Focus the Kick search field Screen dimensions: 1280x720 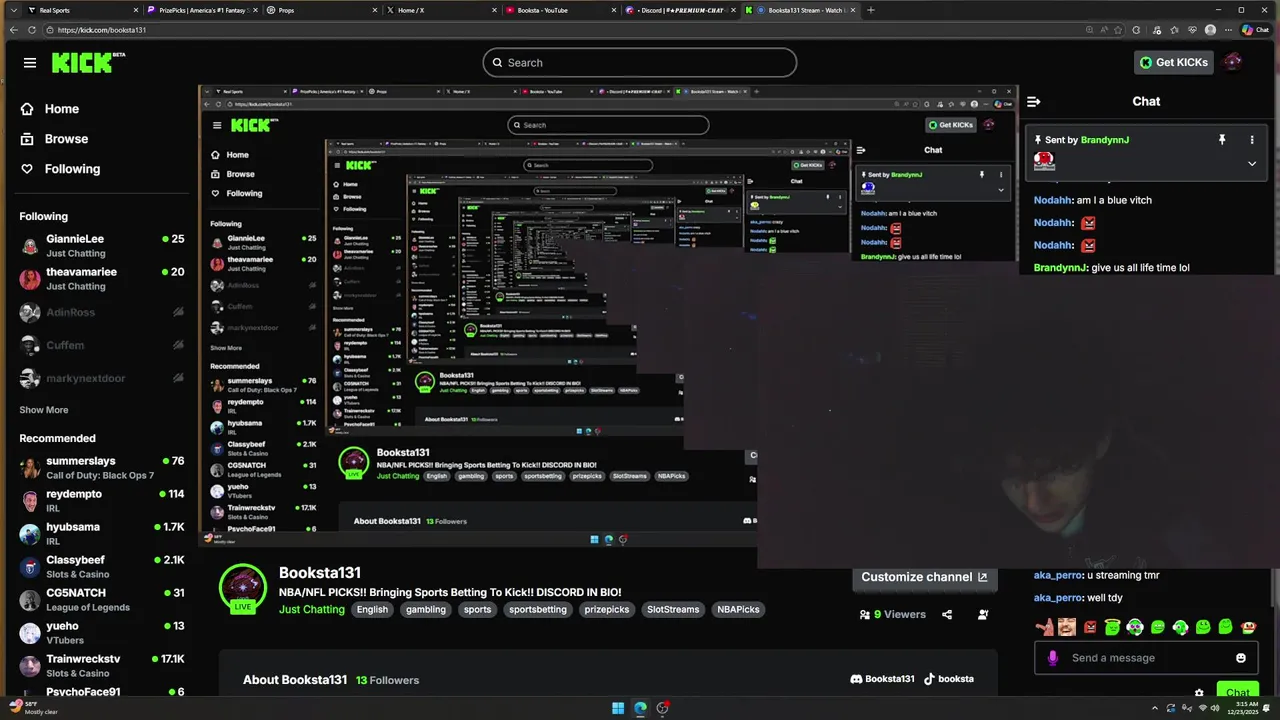point(640,62)
